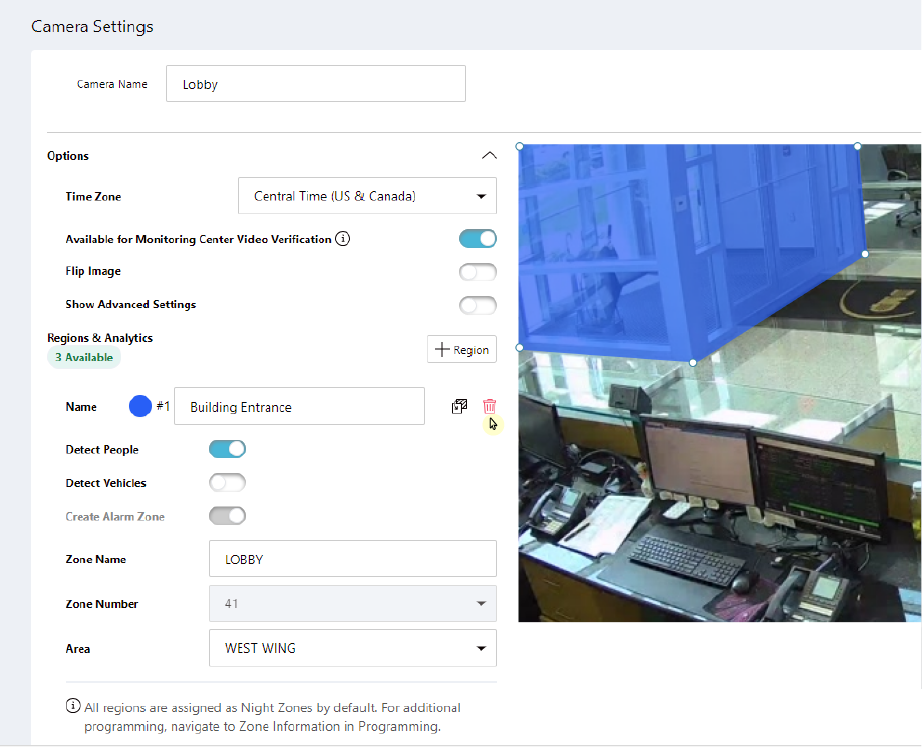Enable the Flip Image toggle
Viewport: 922px width, 747px height.
pos(477,272)
